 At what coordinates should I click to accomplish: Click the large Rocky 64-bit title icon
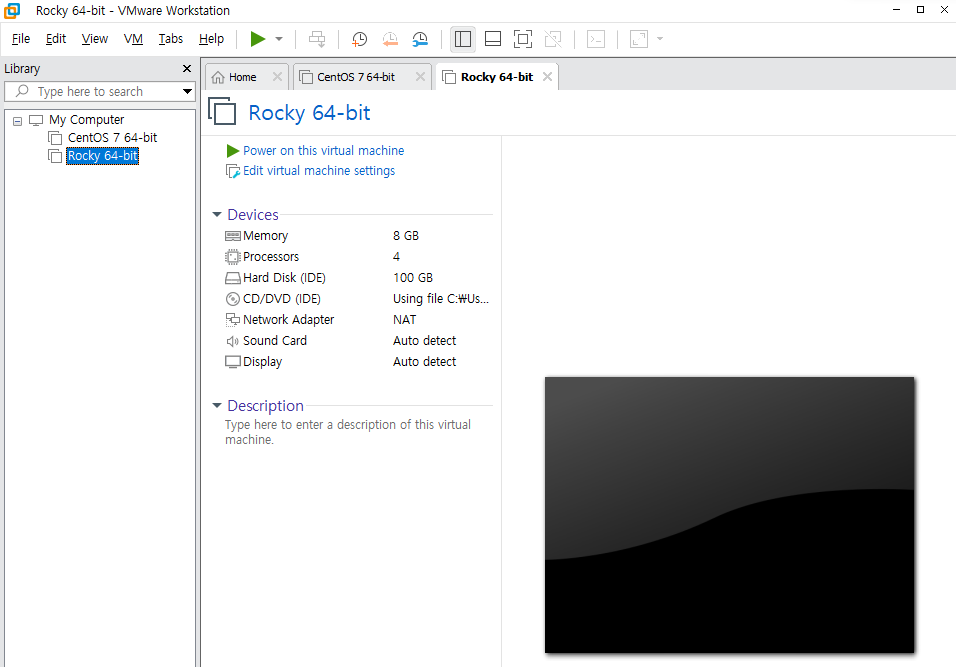click(x=222, y=112)
